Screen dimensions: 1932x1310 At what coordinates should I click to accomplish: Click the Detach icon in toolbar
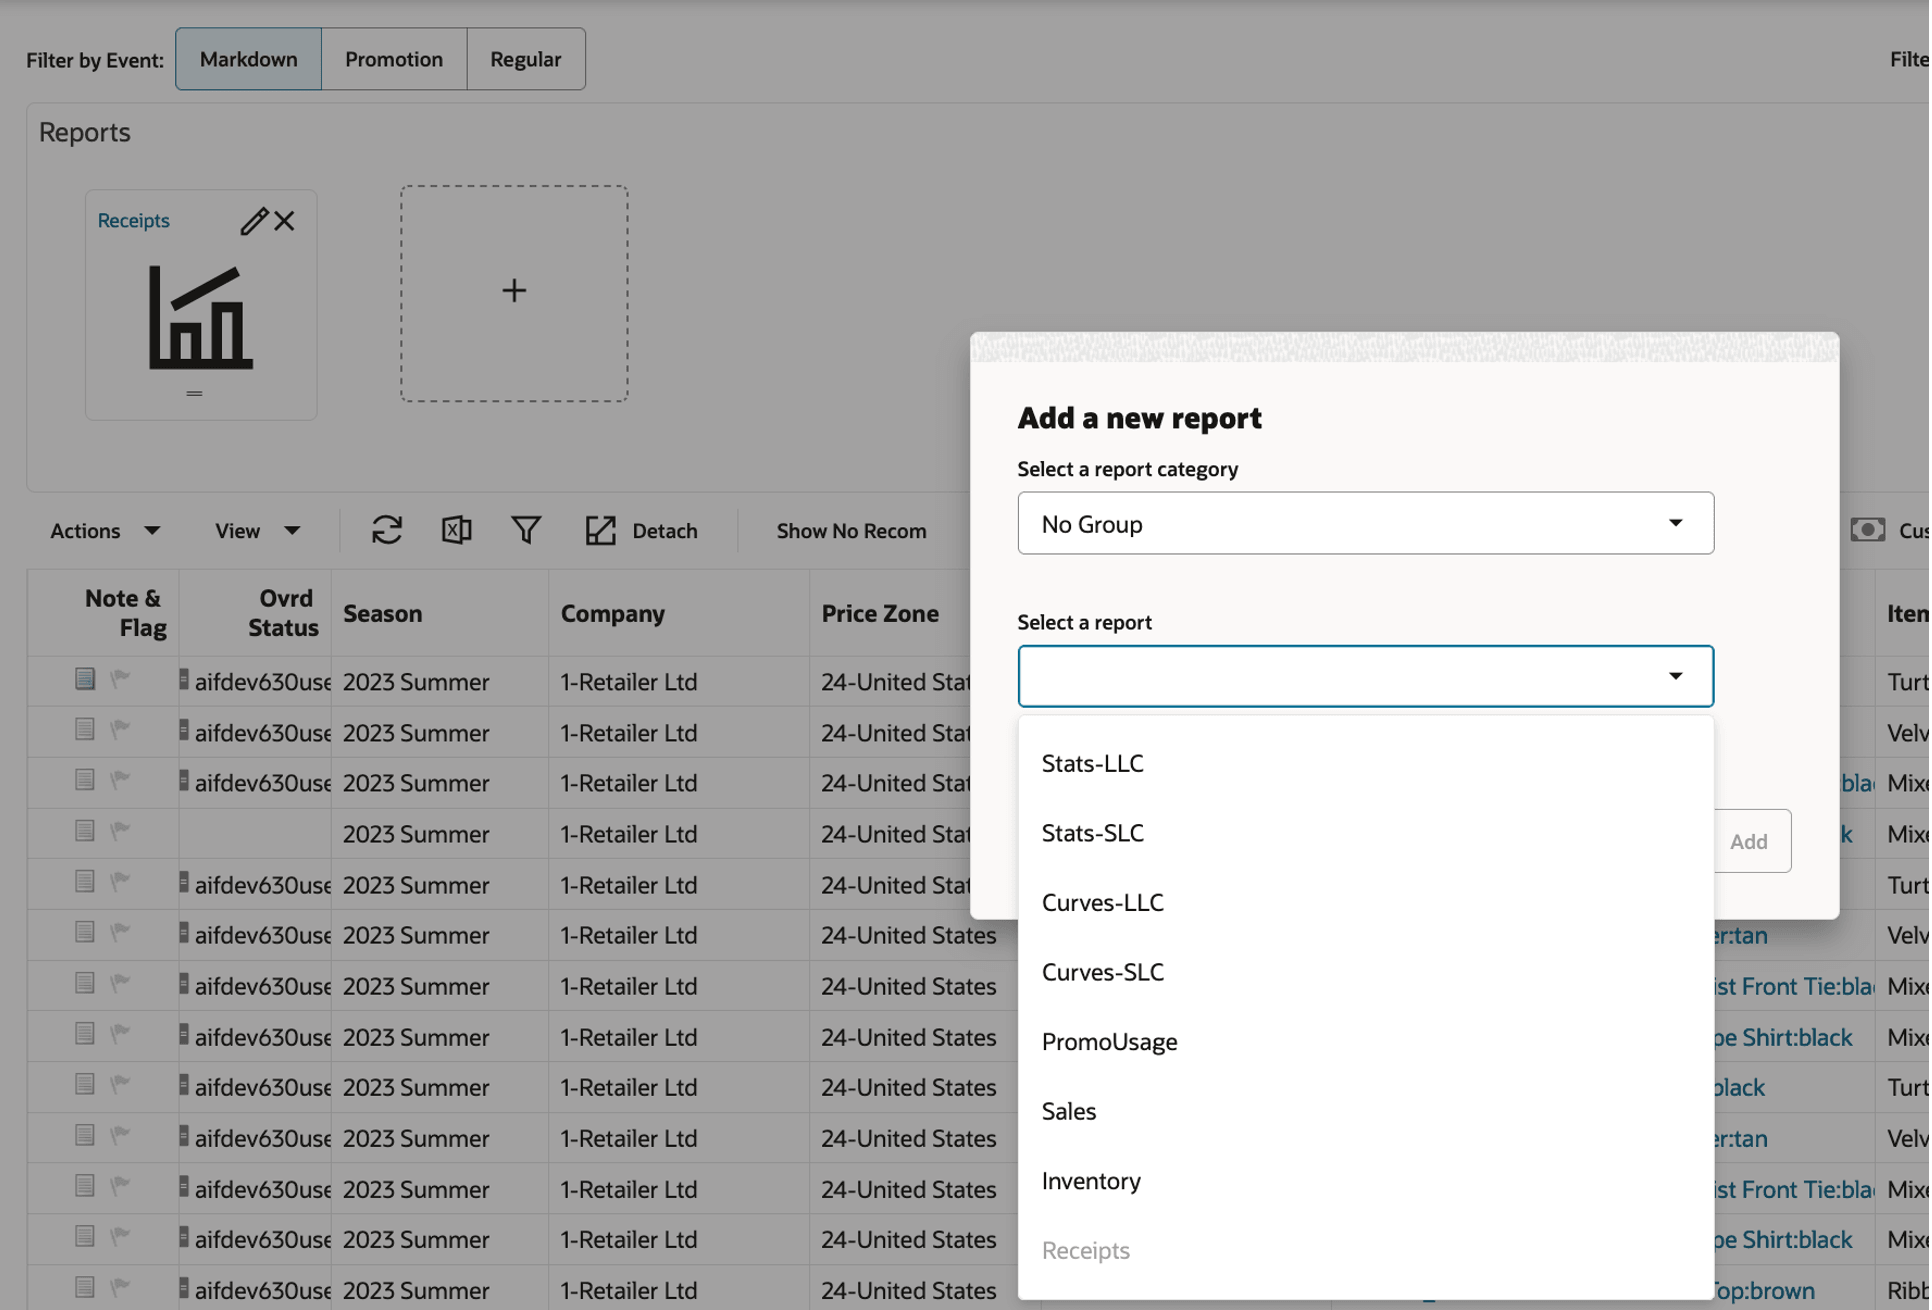pos(601,530)
